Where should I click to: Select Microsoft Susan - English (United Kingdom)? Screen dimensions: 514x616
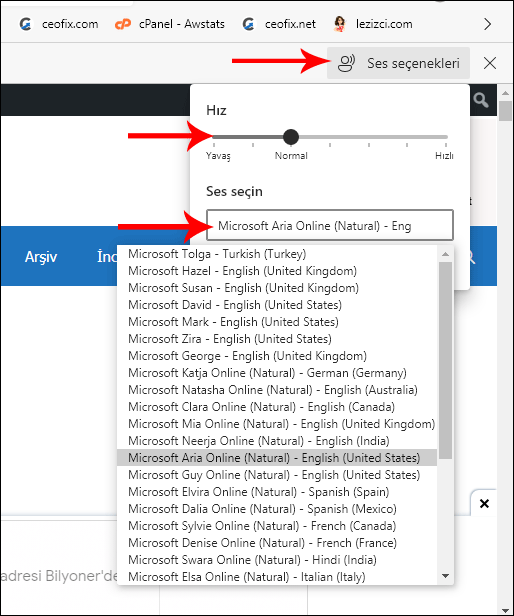(x=277, y=288)
